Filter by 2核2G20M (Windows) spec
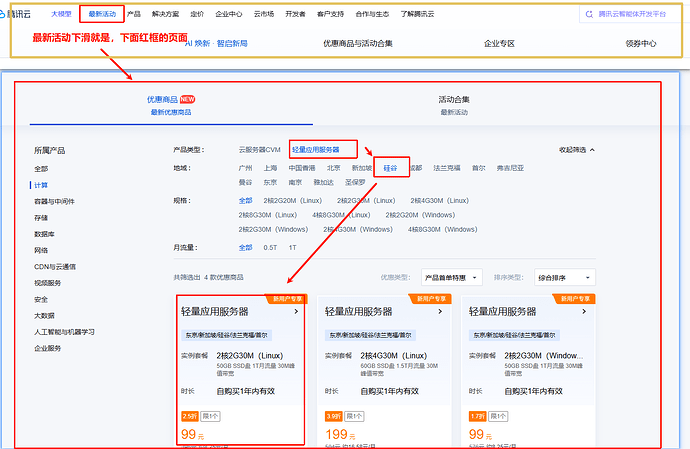 (x=420, y=215)
